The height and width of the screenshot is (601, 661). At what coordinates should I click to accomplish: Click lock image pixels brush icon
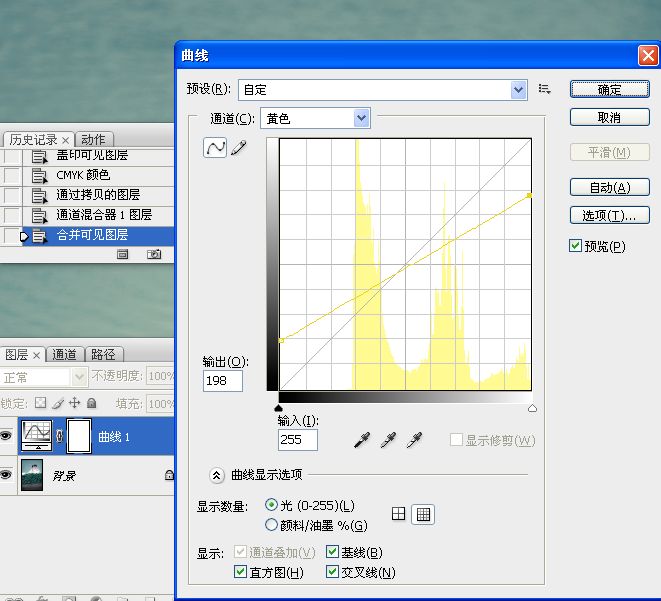point(58,403)
